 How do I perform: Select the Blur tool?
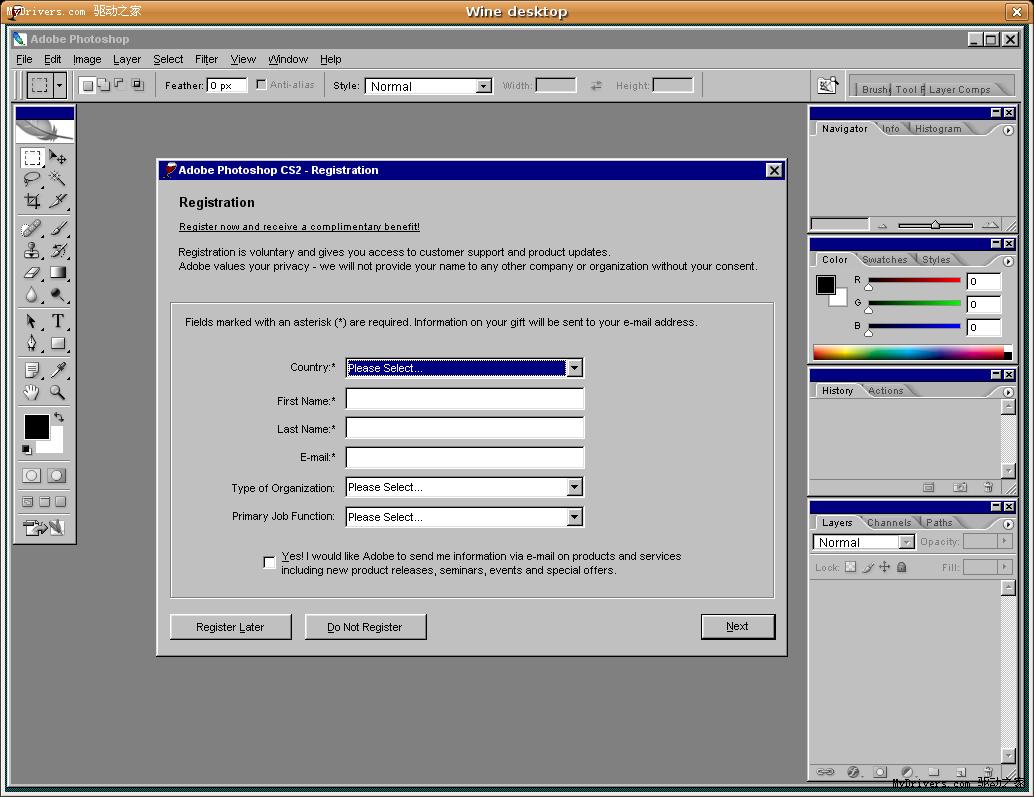(32, 294)
